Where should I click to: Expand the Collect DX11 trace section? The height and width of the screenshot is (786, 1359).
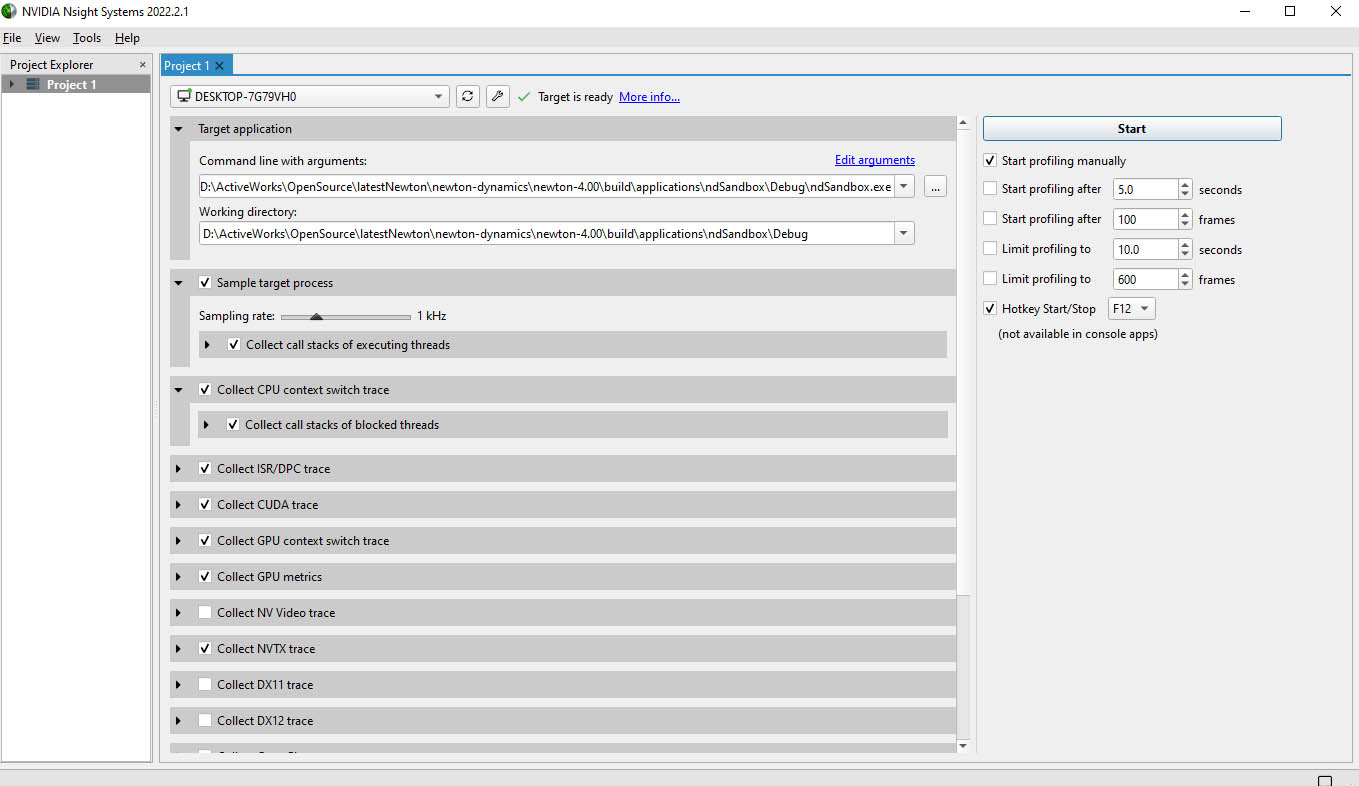tap(179, 685)
